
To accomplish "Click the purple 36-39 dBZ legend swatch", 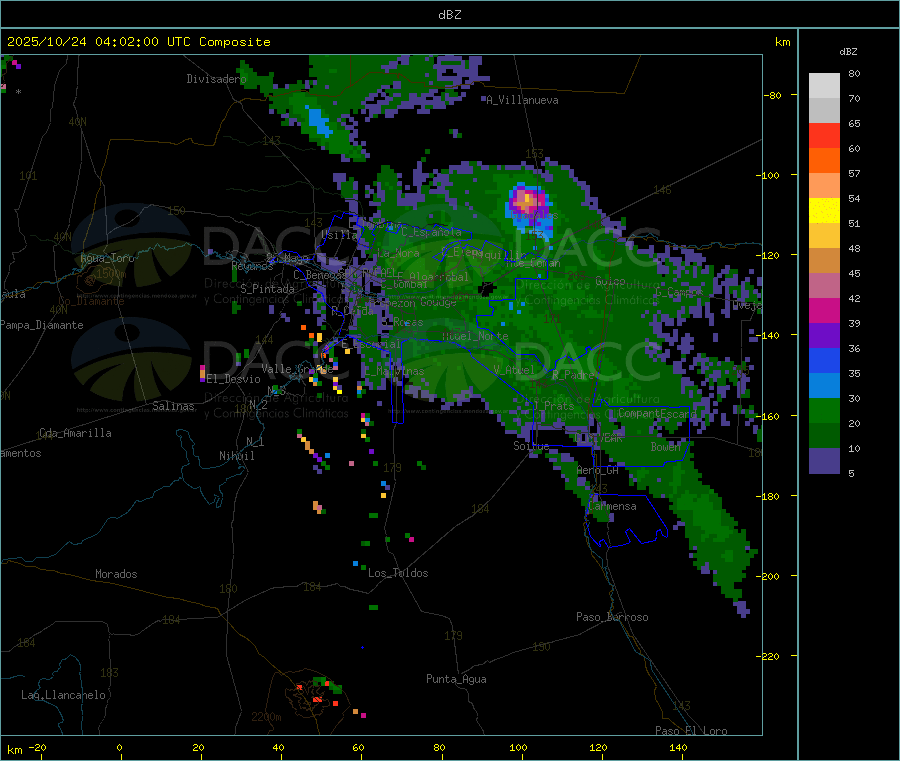I will point(824,336).
